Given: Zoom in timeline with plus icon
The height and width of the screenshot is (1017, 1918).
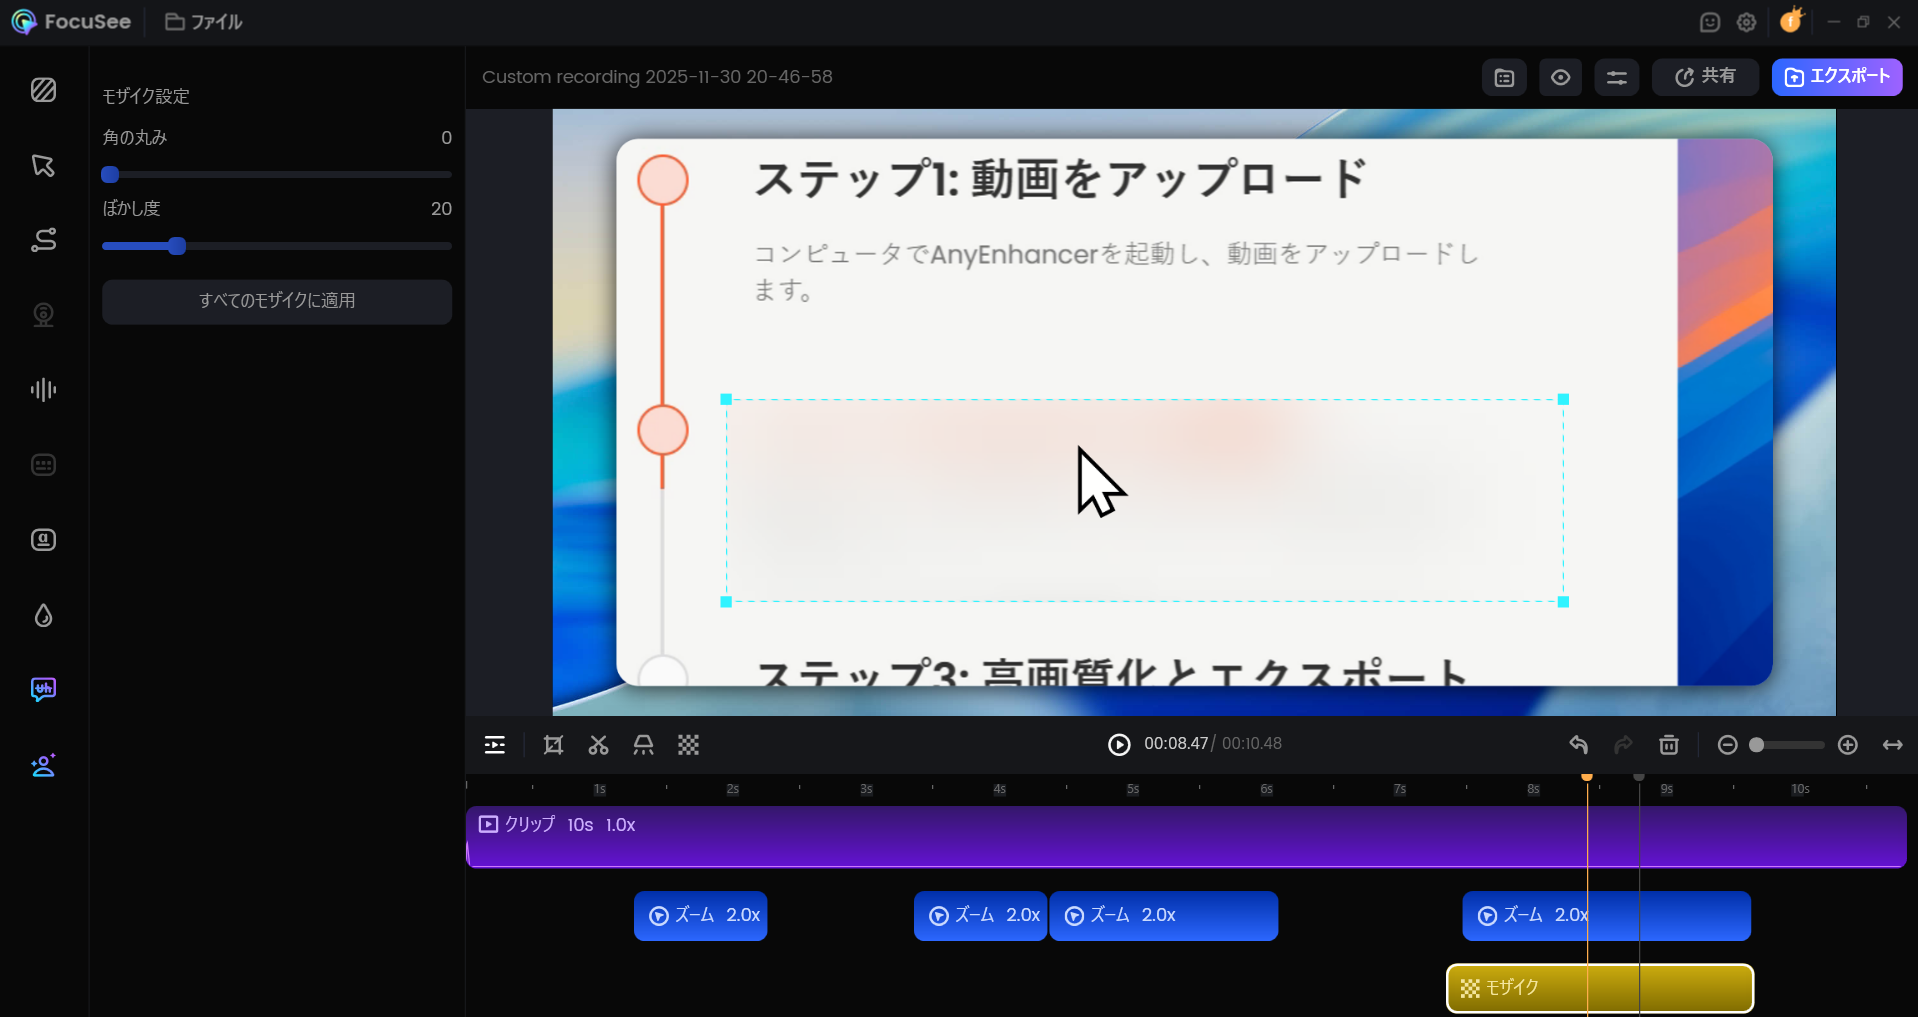Looking at the screenshot, I should [1847, 745].
